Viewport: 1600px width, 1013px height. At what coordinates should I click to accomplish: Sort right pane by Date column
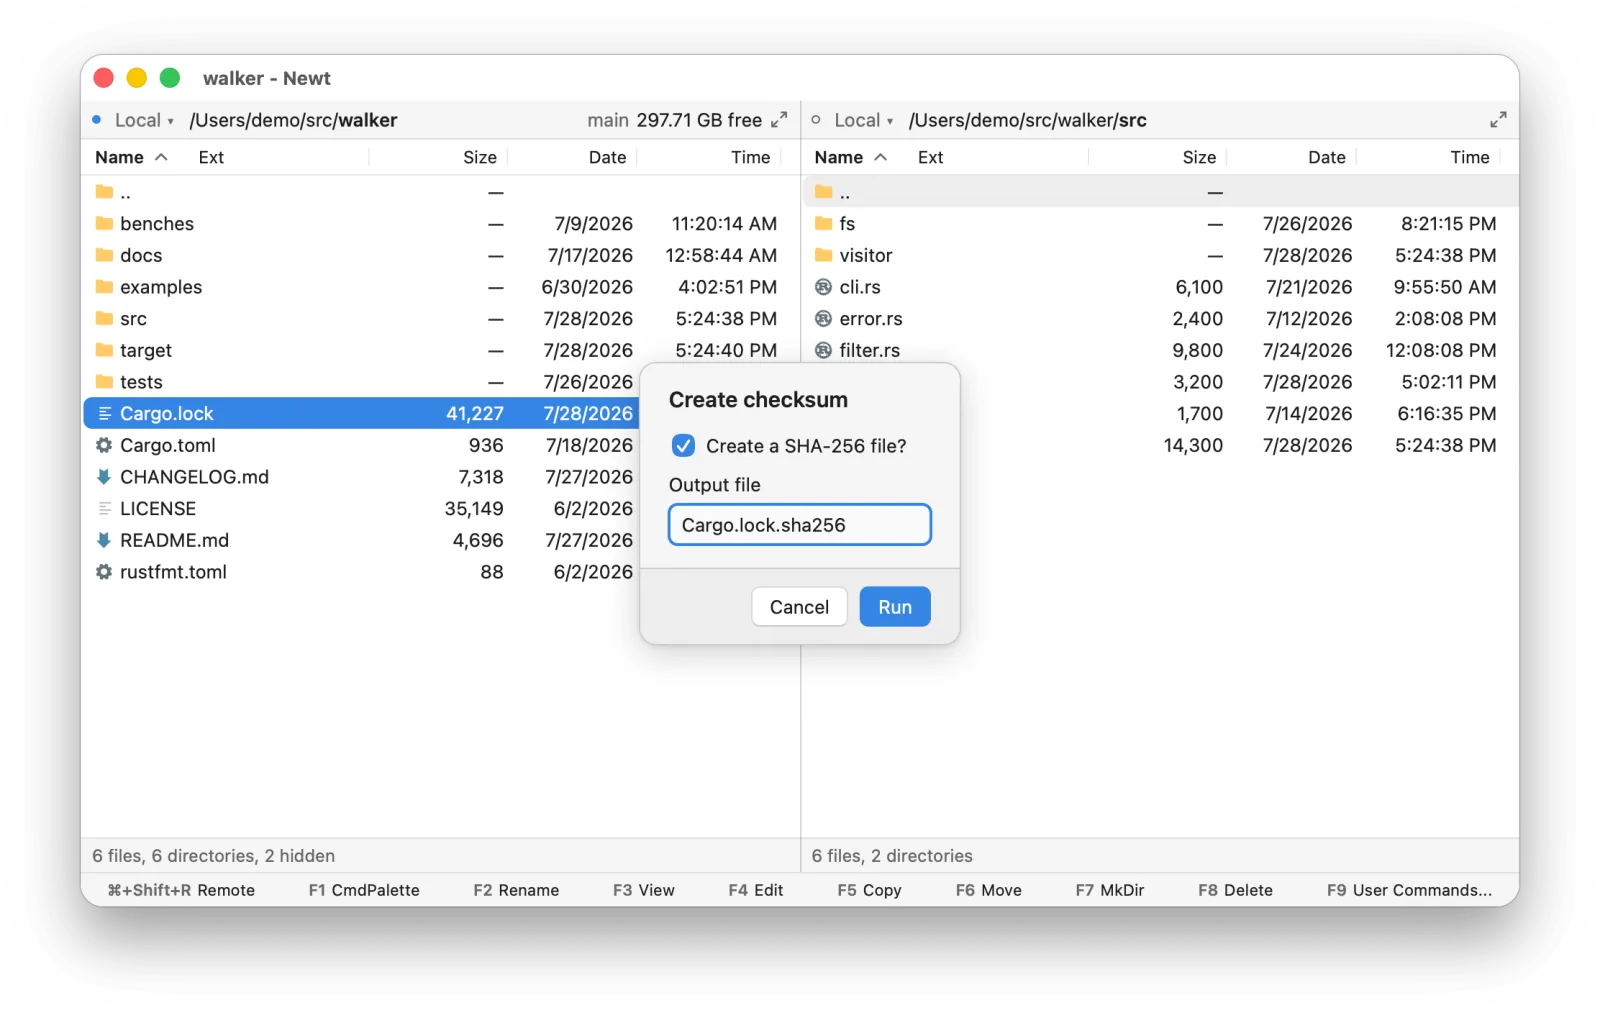point(1326,157)
